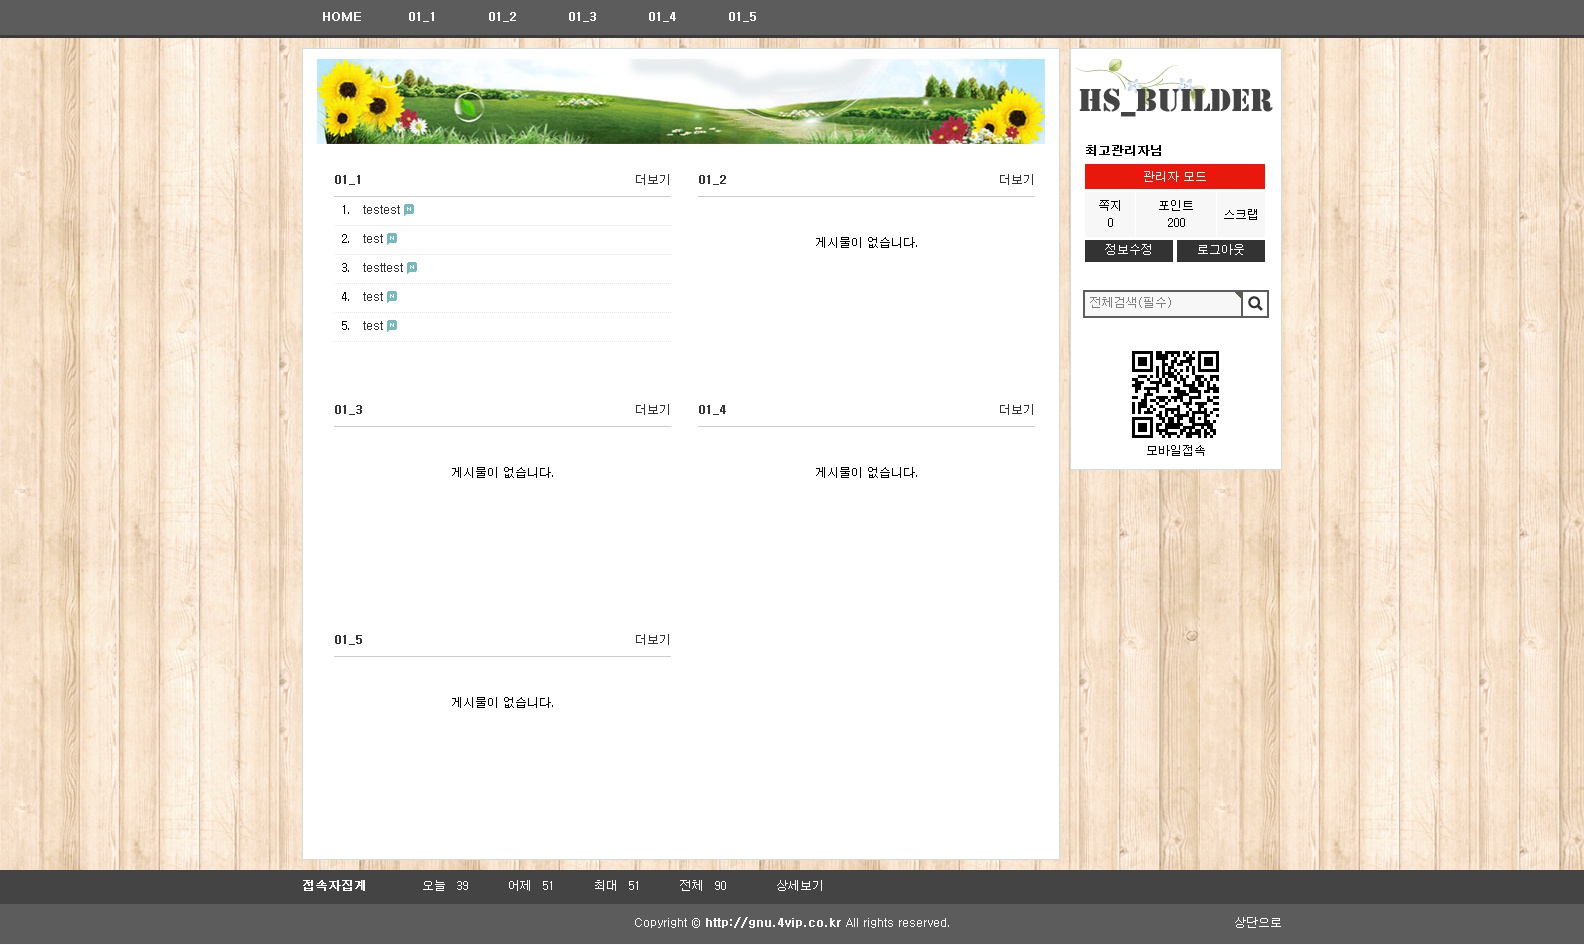1584x945 pixels.
Task: View 상세보기 visitor statistics
Action: (799, 886)
